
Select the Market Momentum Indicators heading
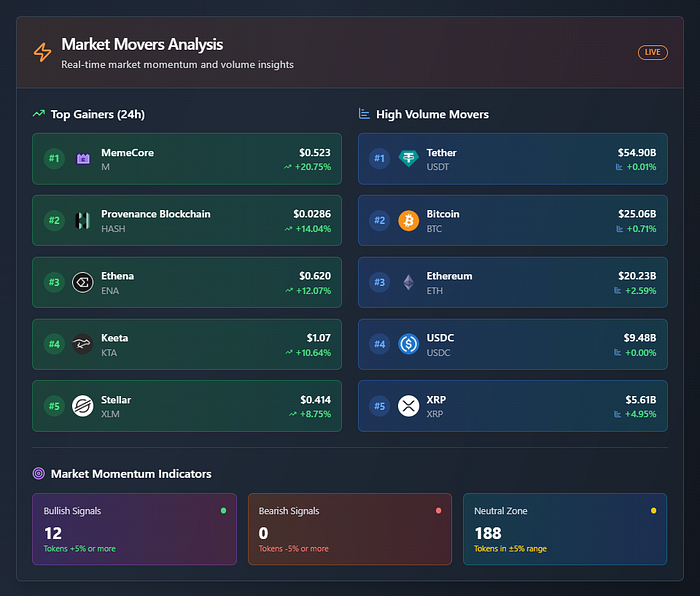(131, 474)
